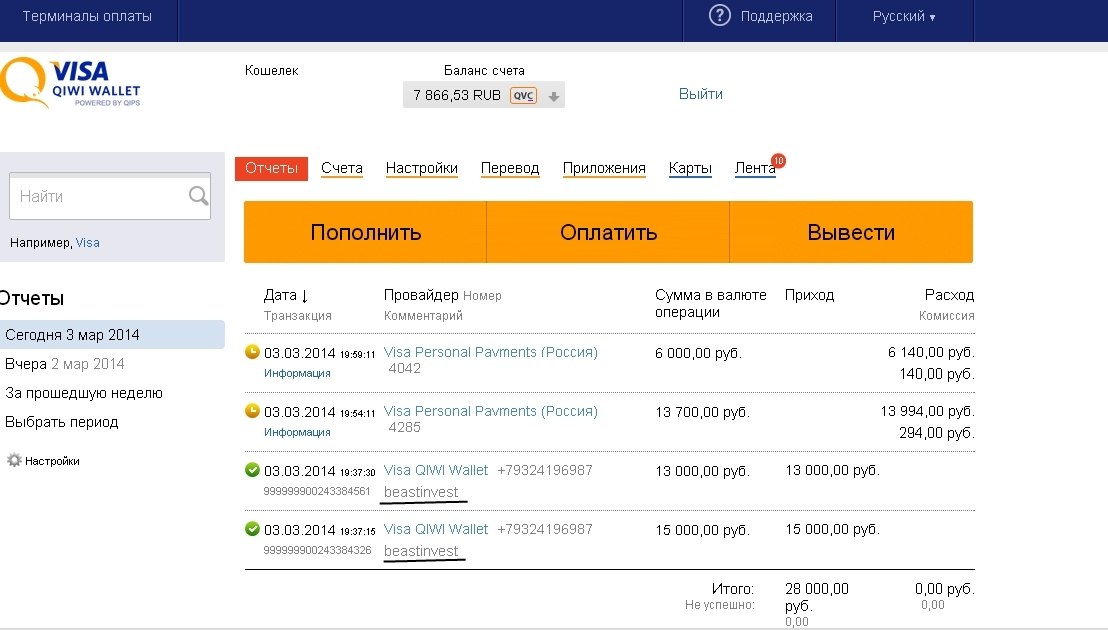Select Сегодня 3 мар 2014 report period

click(112, 335)
